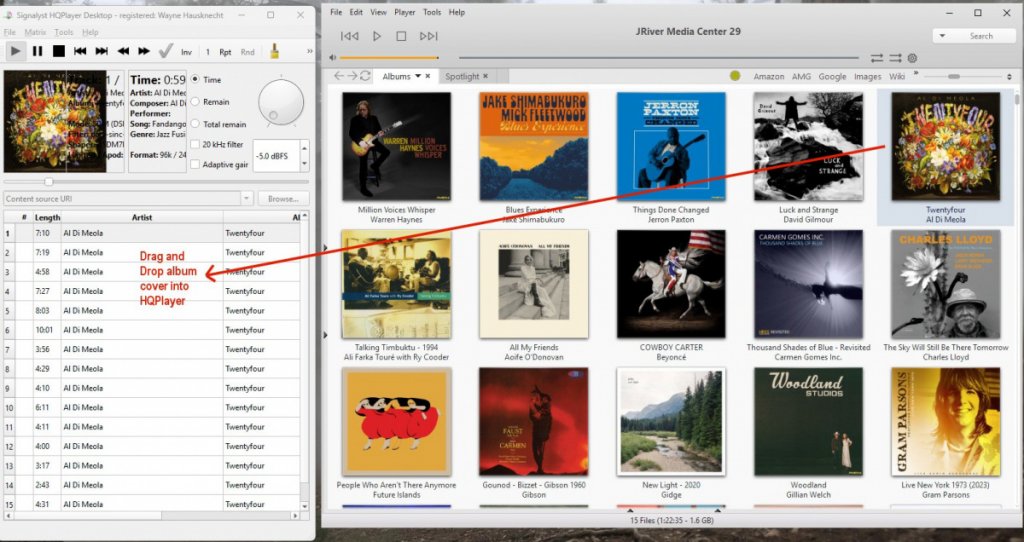Click the Browse... button in HQPlayer
Viewport: 1024px width, 542px height.
(x=283, y=199)
